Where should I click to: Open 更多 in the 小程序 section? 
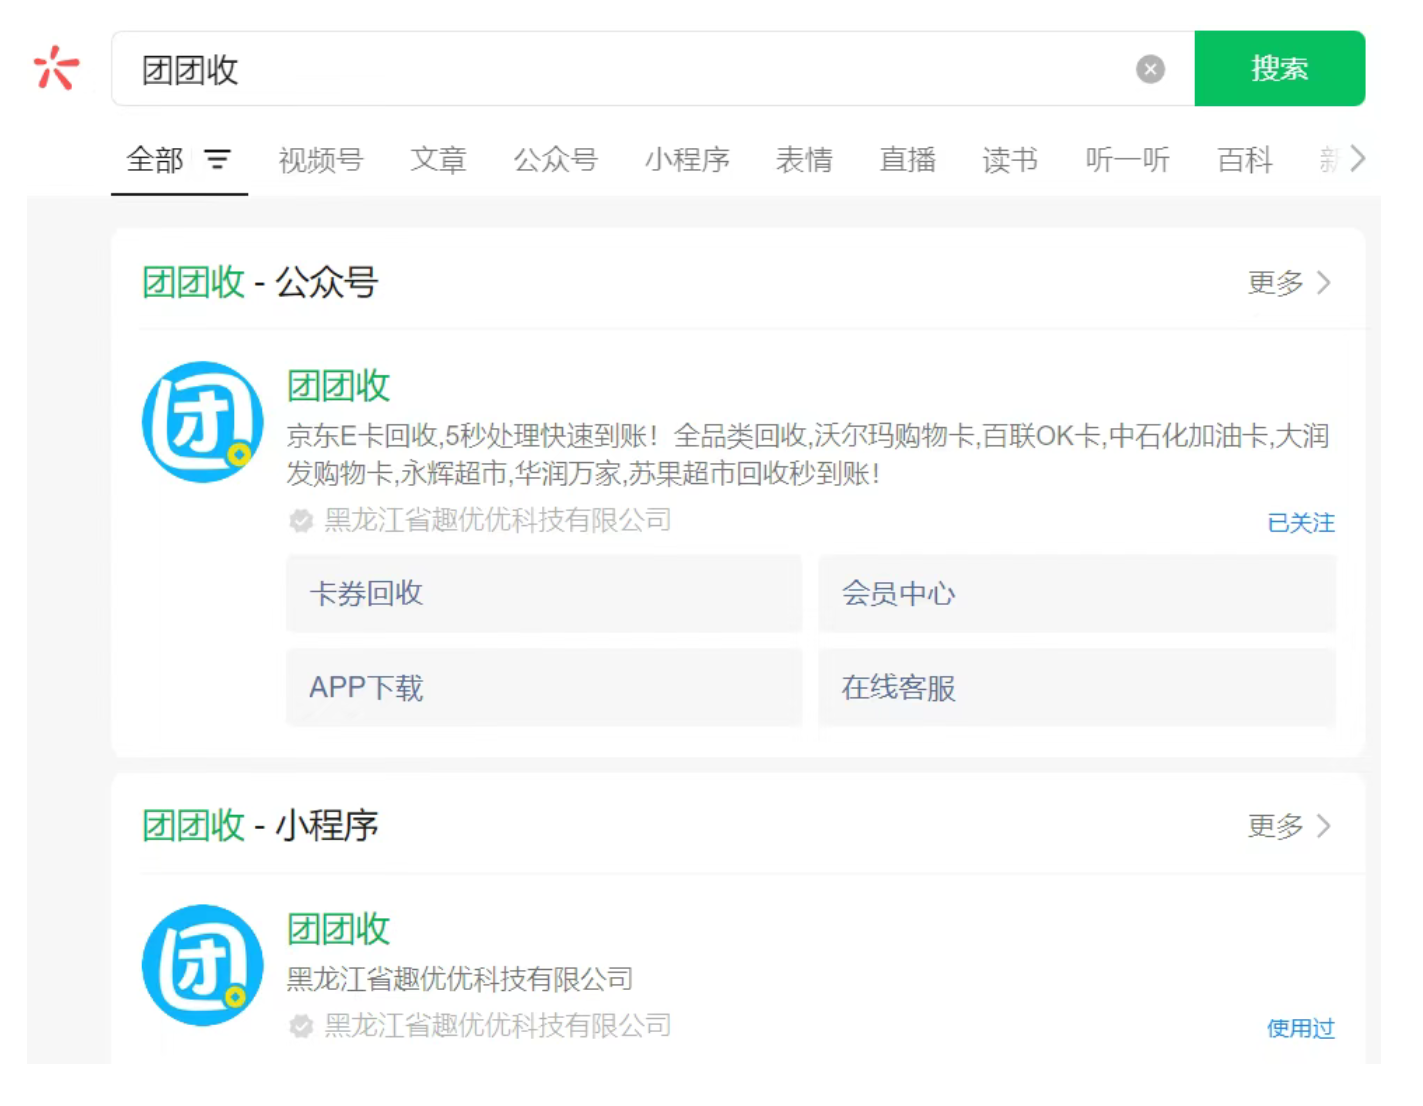tap(1289, 826)
